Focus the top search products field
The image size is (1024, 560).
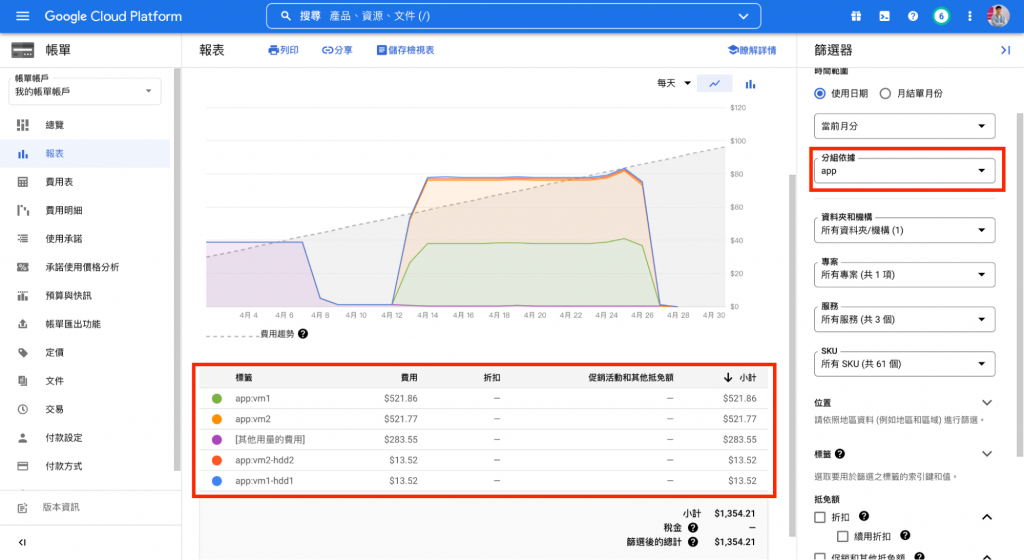pyautogui.click(x=513, y=16)
